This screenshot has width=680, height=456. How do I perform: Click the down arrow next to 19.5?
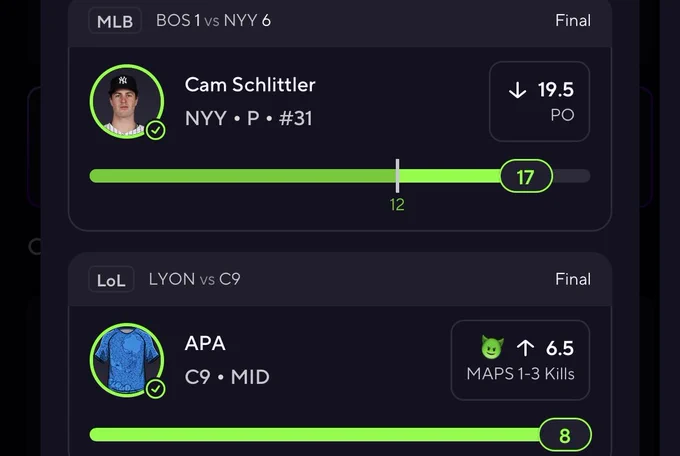517,90
